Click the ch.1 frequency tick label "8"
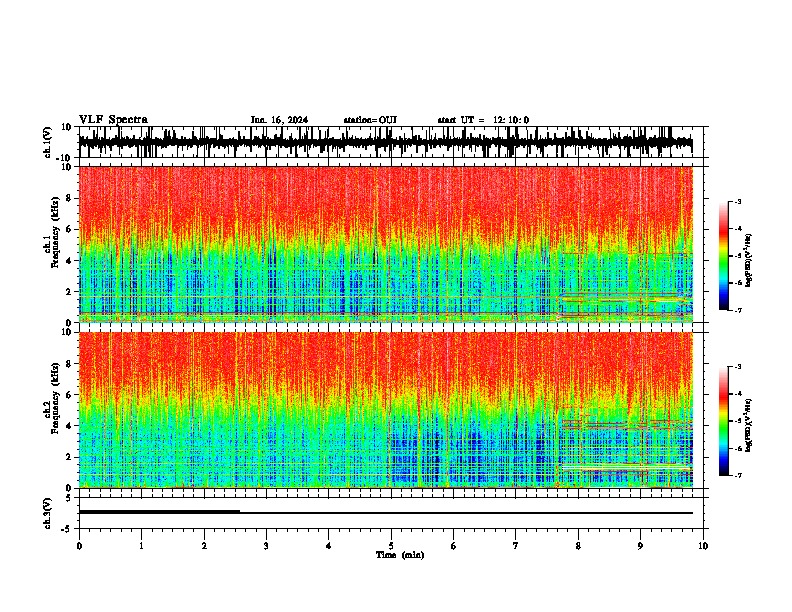 pyautogui.click(x=69, y=198)
